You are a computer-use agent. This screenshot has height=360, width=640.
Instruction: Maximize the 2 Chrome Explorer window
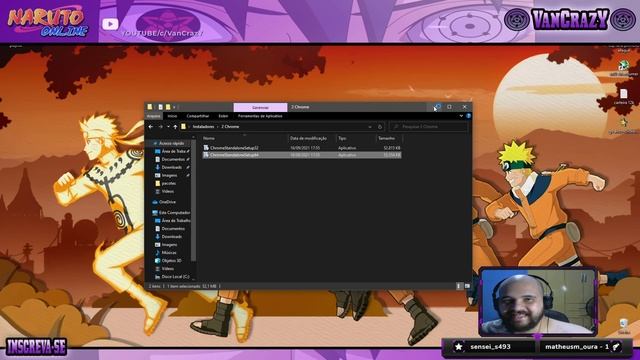(449, 107)
